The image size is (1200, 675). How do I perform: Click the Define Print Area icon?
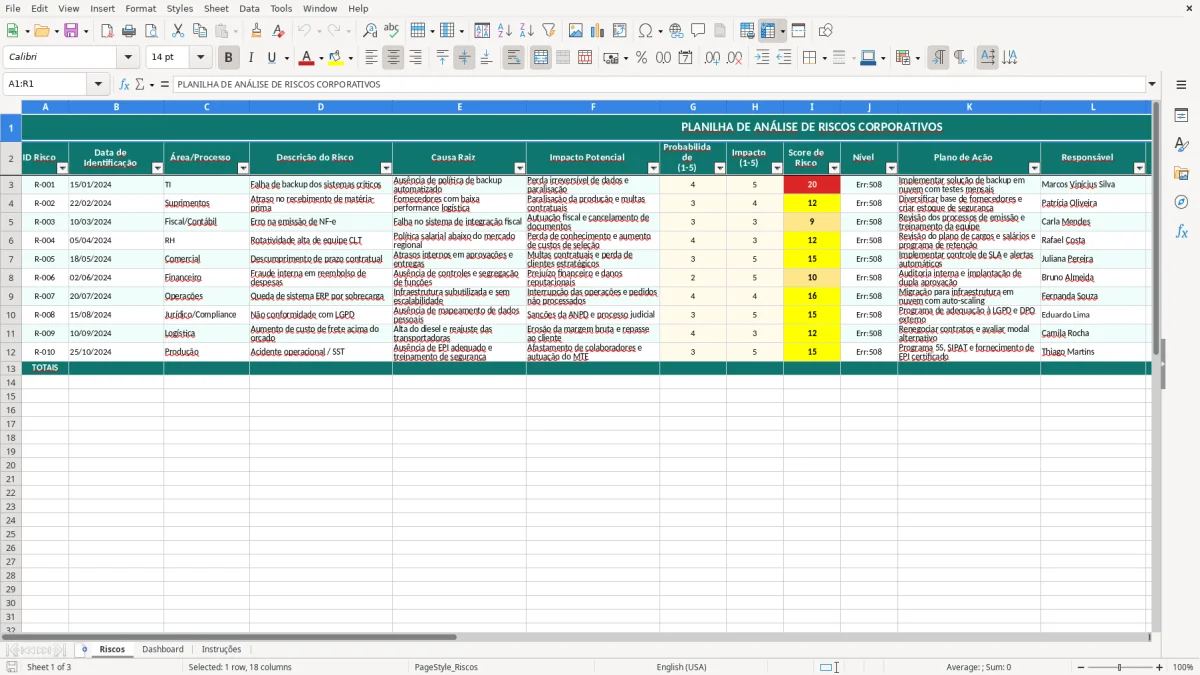pyautogui.click(x=747, y=31)
